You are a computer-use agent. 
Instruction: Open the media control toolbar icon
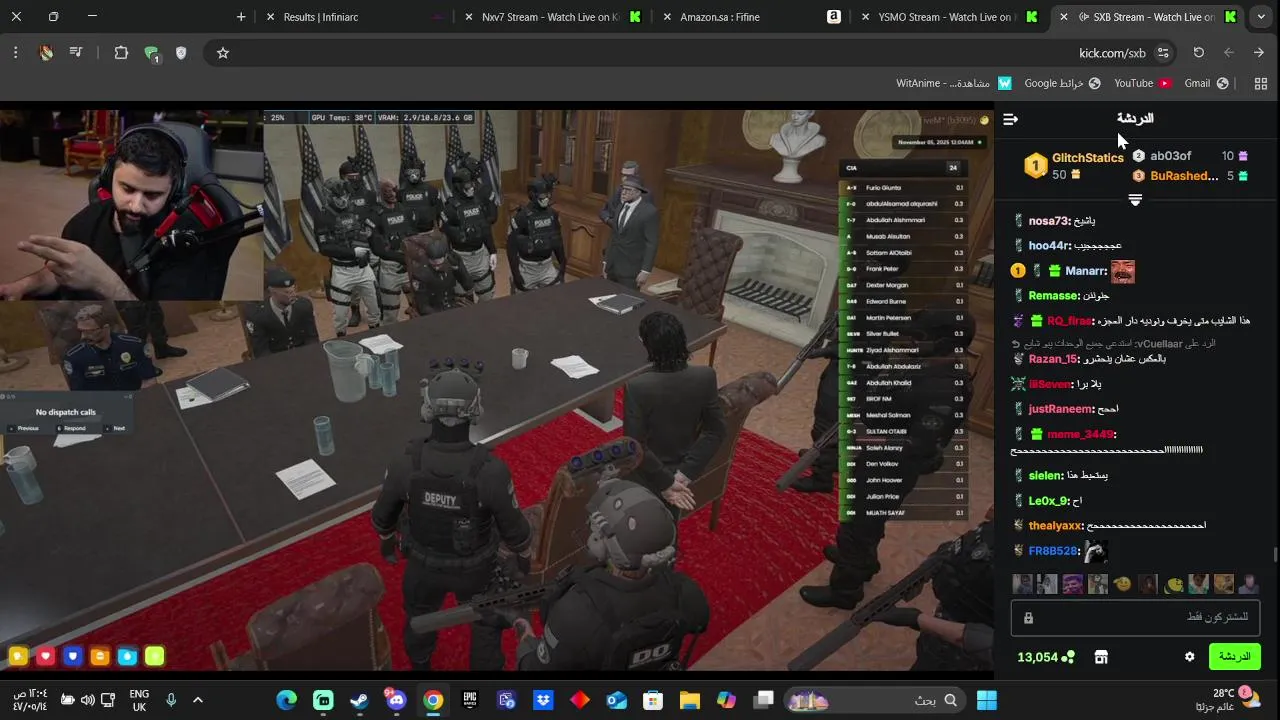[75, 53]
